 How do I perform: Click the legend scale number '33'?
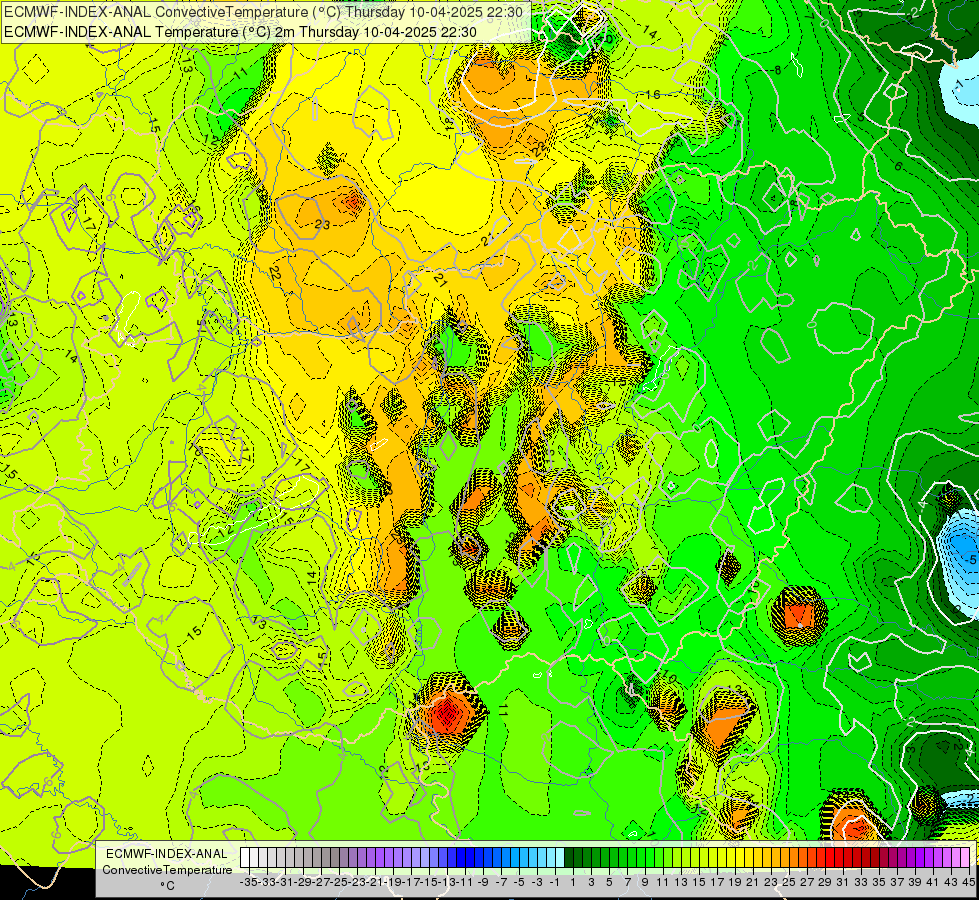point(861,882)
